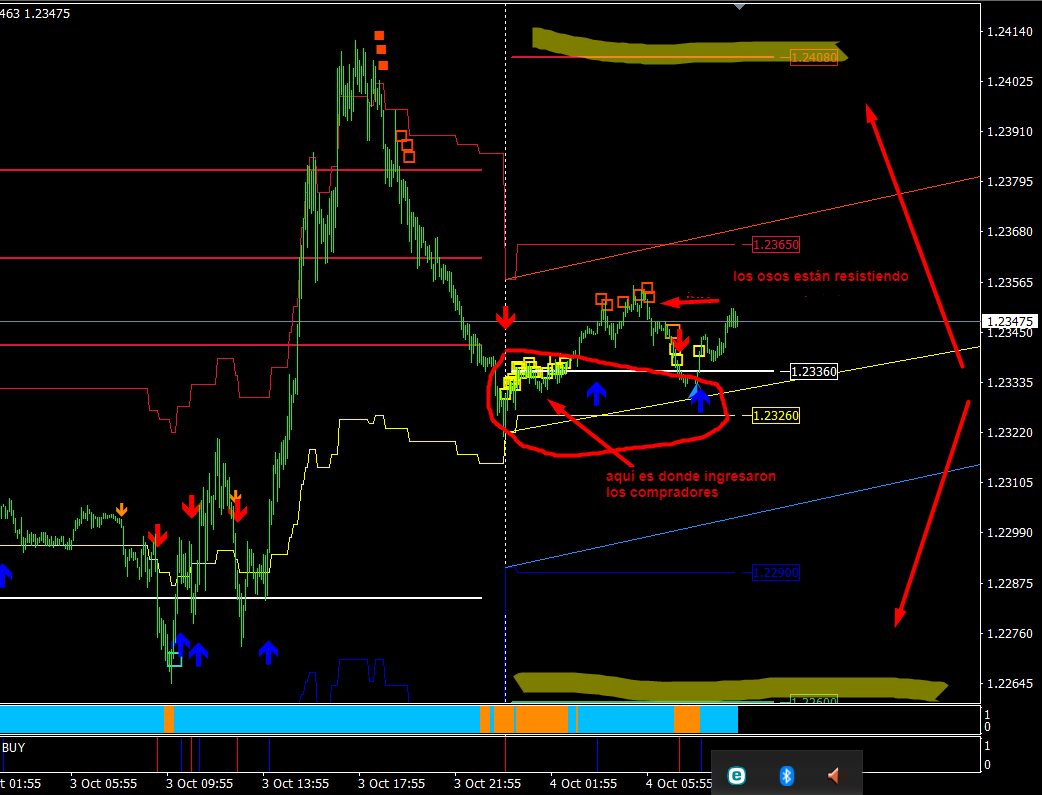Image resolution: width=1042 pixels, height=795 pixels.
Task: Select the 1.22900 blue price label
Action: (776, 573)
